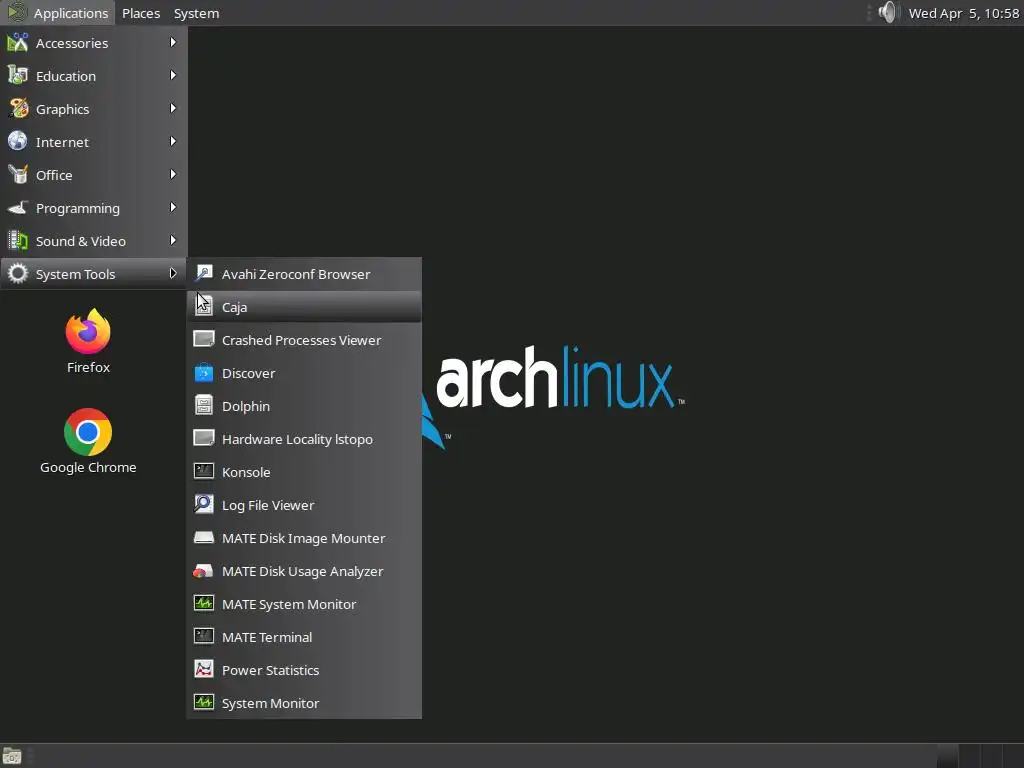Click the Dolphin file manager icon
The image size is (1024, 768).
click(204, 406)
